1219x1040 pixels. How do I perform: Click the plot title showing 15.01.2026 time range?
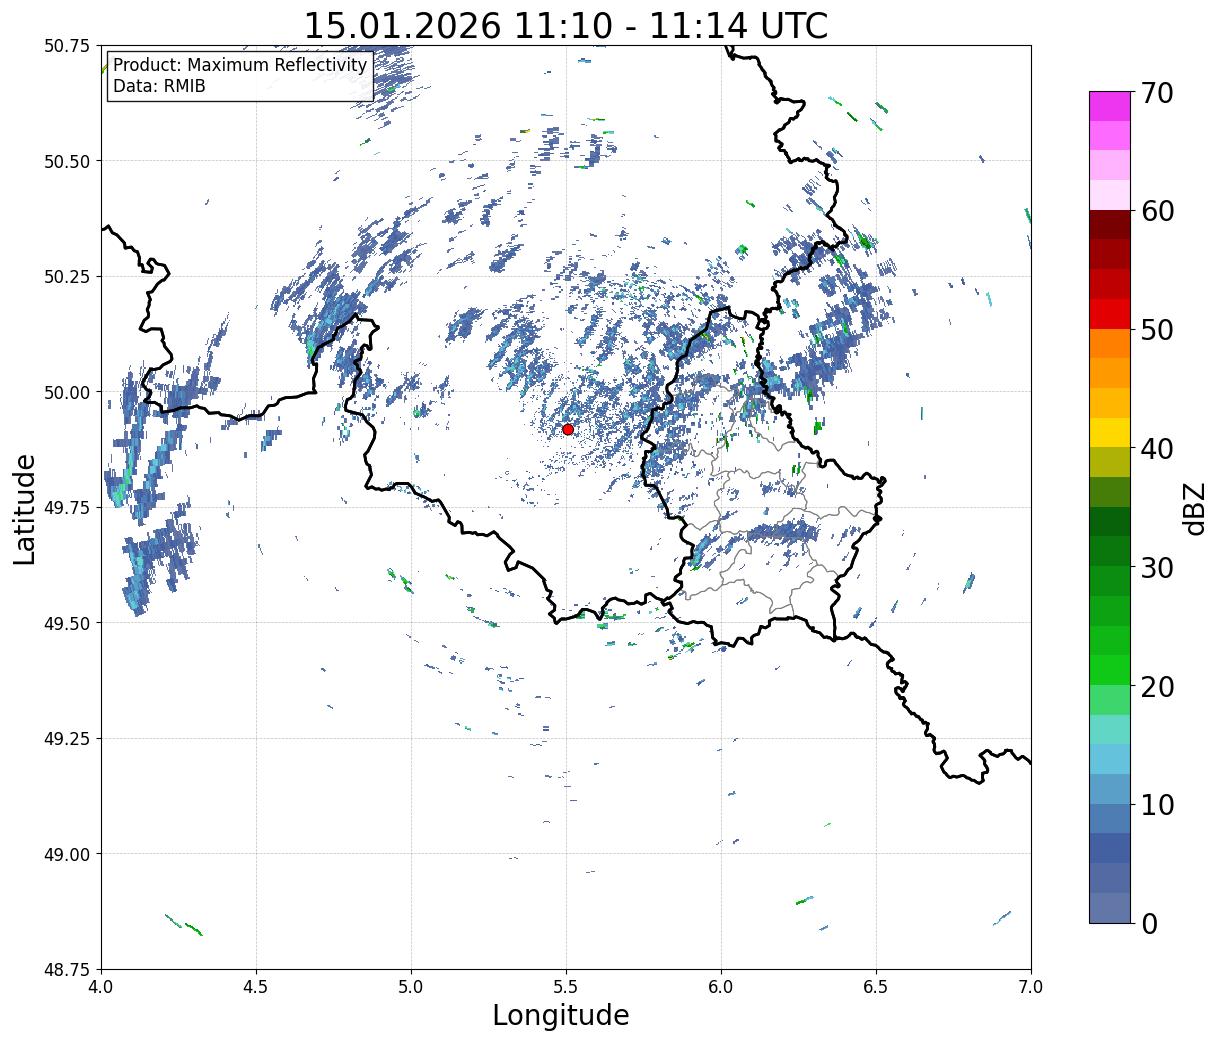565,25
